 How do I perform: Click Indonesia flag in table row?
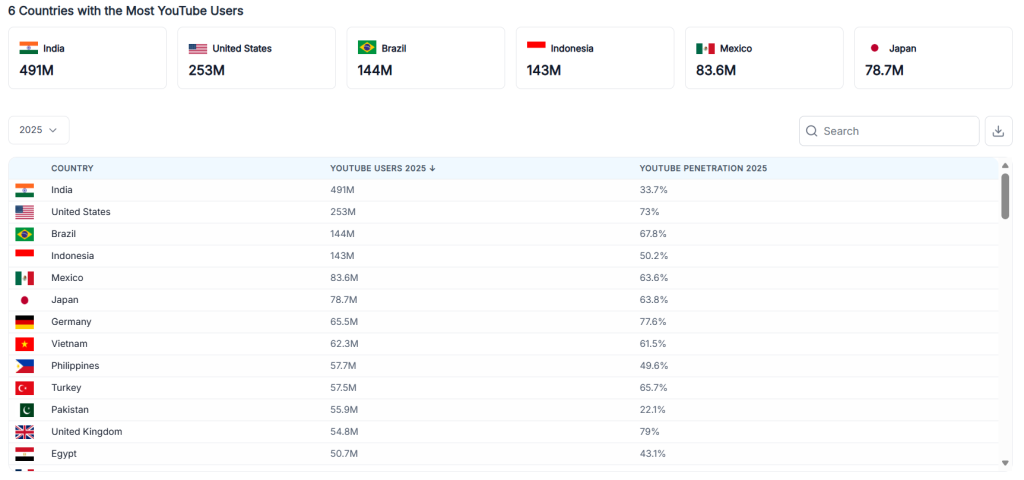tap(24, 256)
